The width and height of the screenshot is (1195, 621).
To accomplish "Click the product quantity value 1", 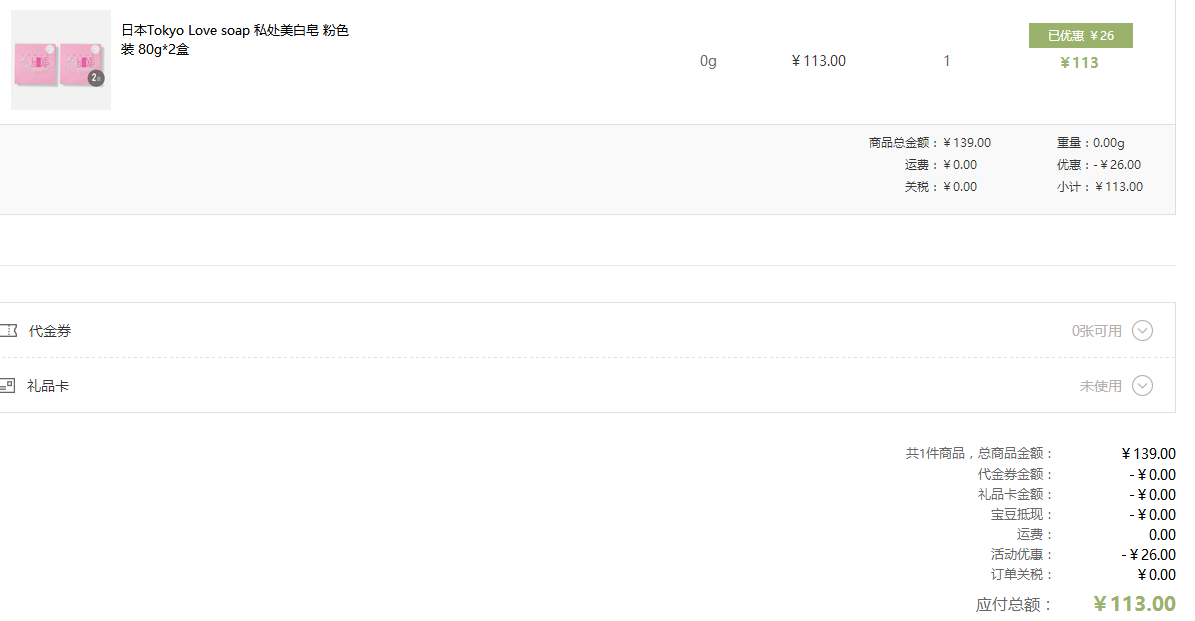I will pyautogui.click(x=947, y=61).
